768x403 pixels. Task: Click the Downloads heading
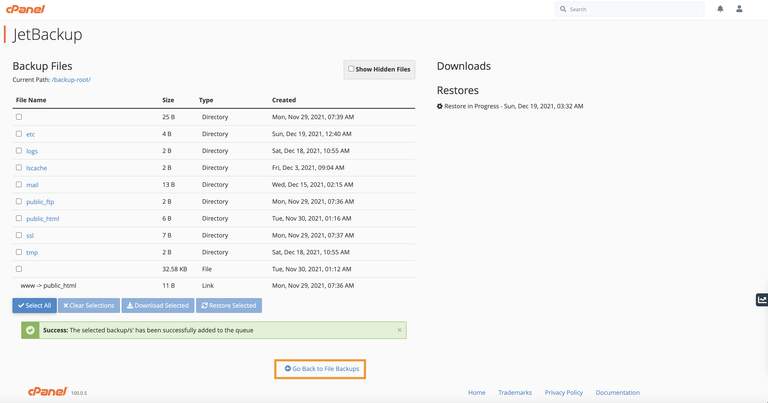(x=464, y=66)
